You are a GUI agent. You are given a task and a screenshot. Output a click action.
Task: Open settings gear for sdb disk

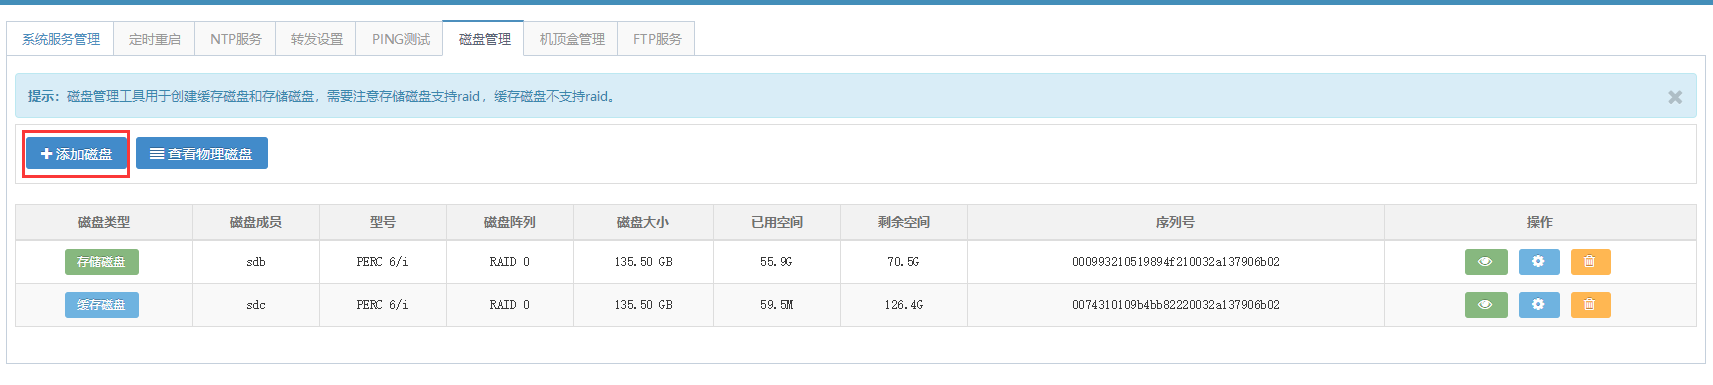click(1538, 262)
